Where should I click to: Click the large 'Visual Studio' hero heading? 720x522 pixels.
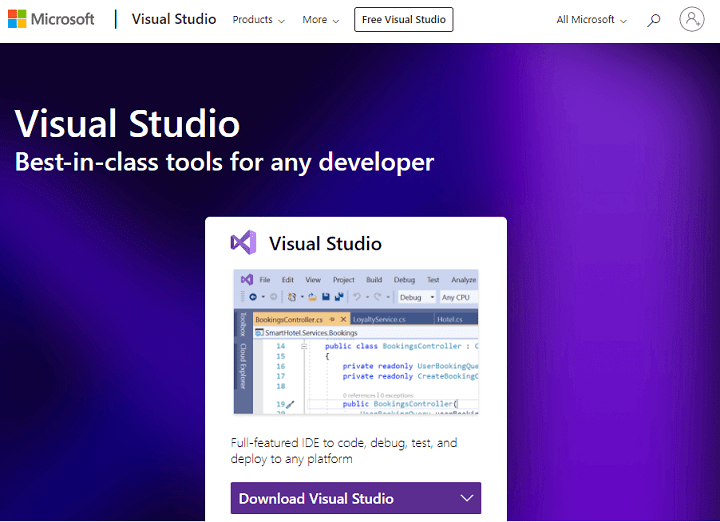point(127,123)
